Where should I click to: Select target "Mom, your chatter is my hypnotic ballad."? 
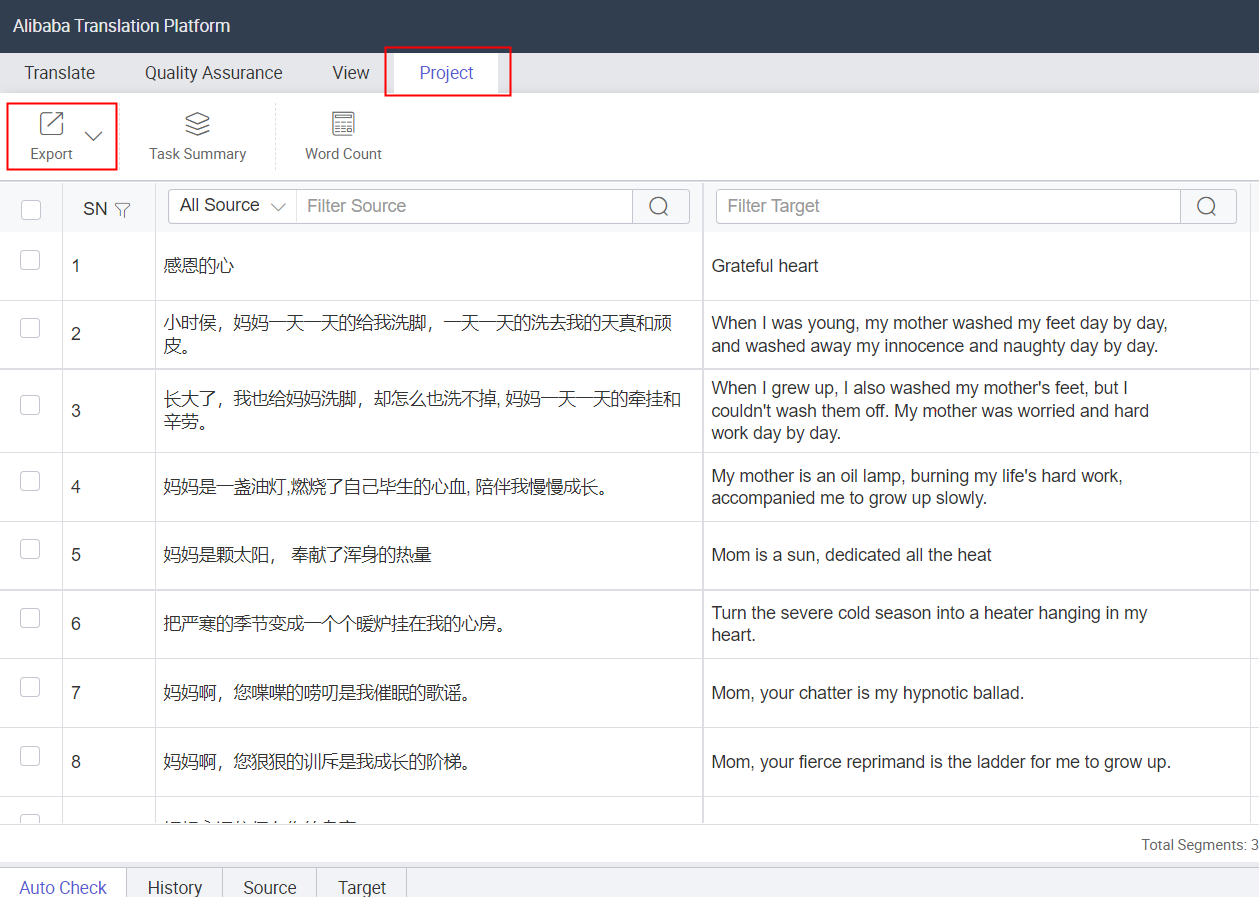(868, 693)
